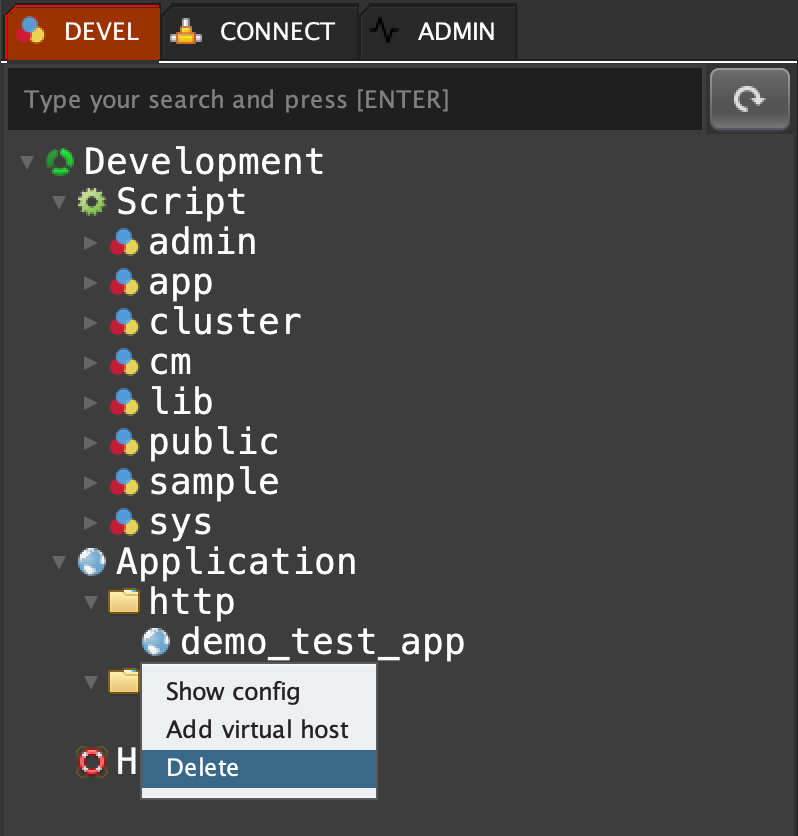Choose Add virtual host menu entry
Viewport: 798px width, 836px height.
coord(258,729)
